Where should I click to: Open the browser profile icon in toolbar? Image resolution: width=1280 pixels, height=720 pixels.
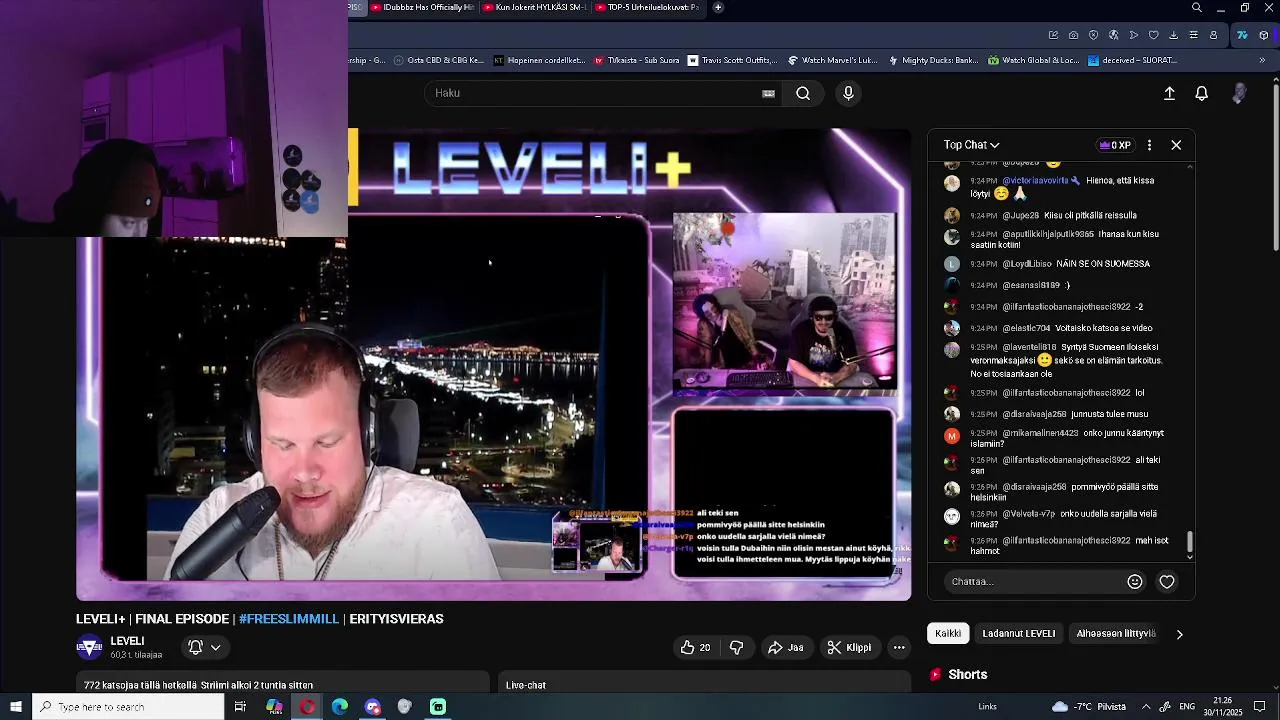click(x=1213, y=35)
